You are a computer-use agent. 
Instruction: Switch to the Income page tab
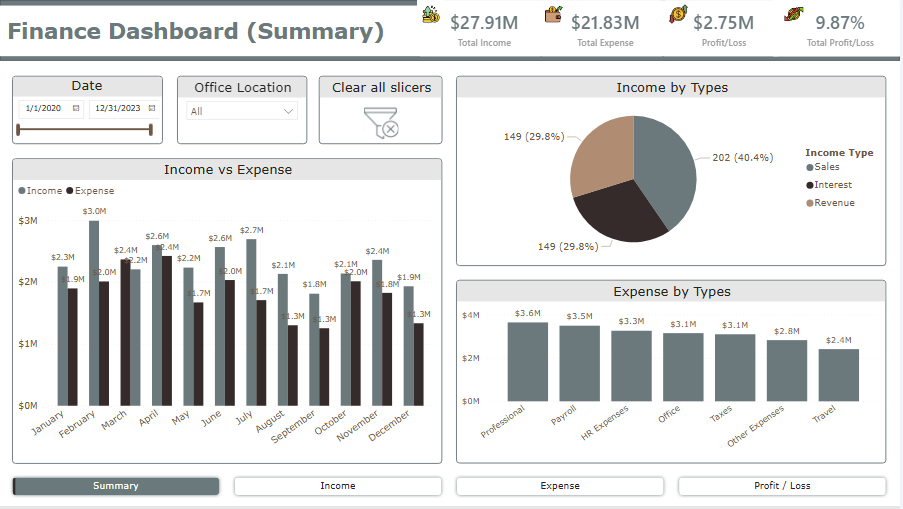point(338,486)
